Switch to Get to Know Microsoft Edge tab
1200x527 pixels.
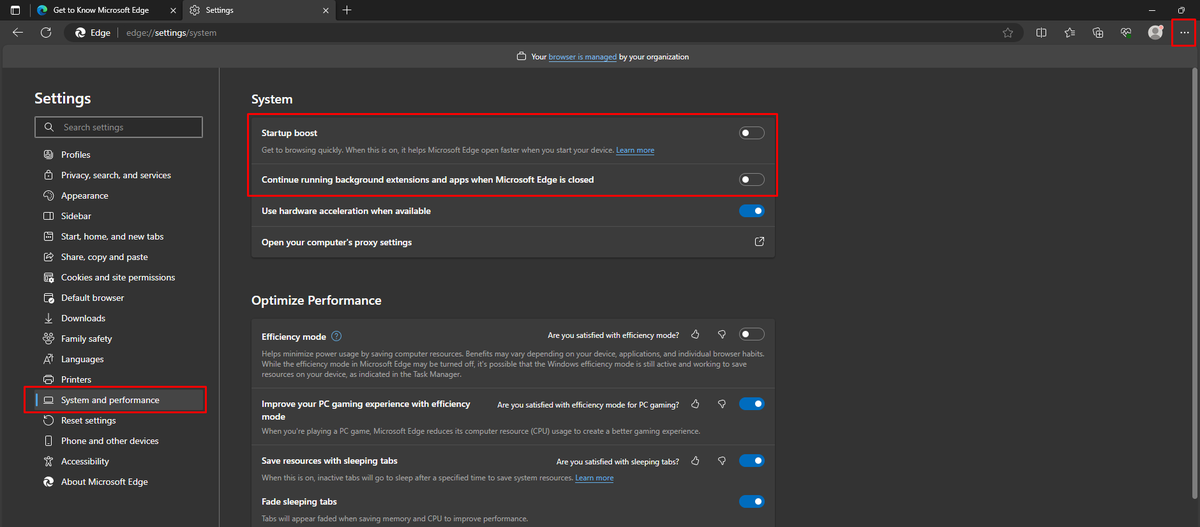click(x=106, y=10)
